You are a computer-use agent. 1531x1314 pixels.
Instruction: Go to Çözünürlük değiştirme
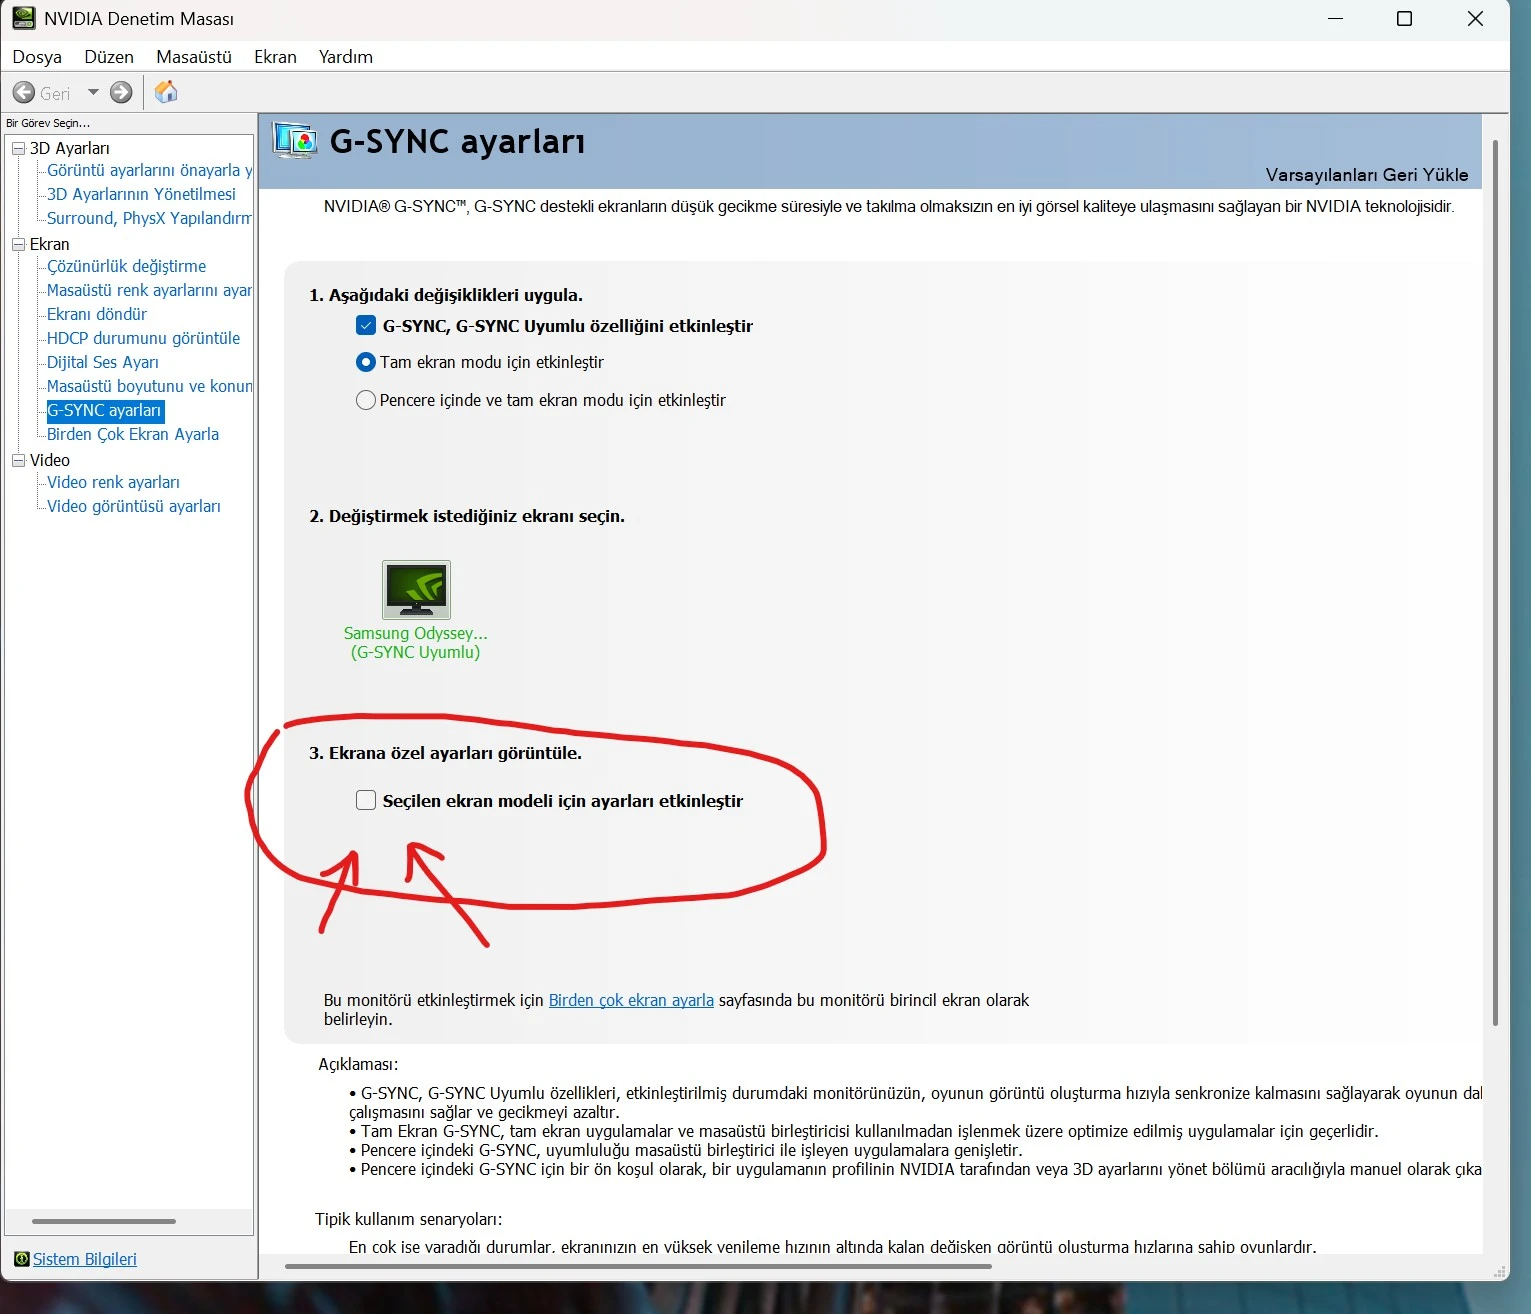tap(126, 266)
